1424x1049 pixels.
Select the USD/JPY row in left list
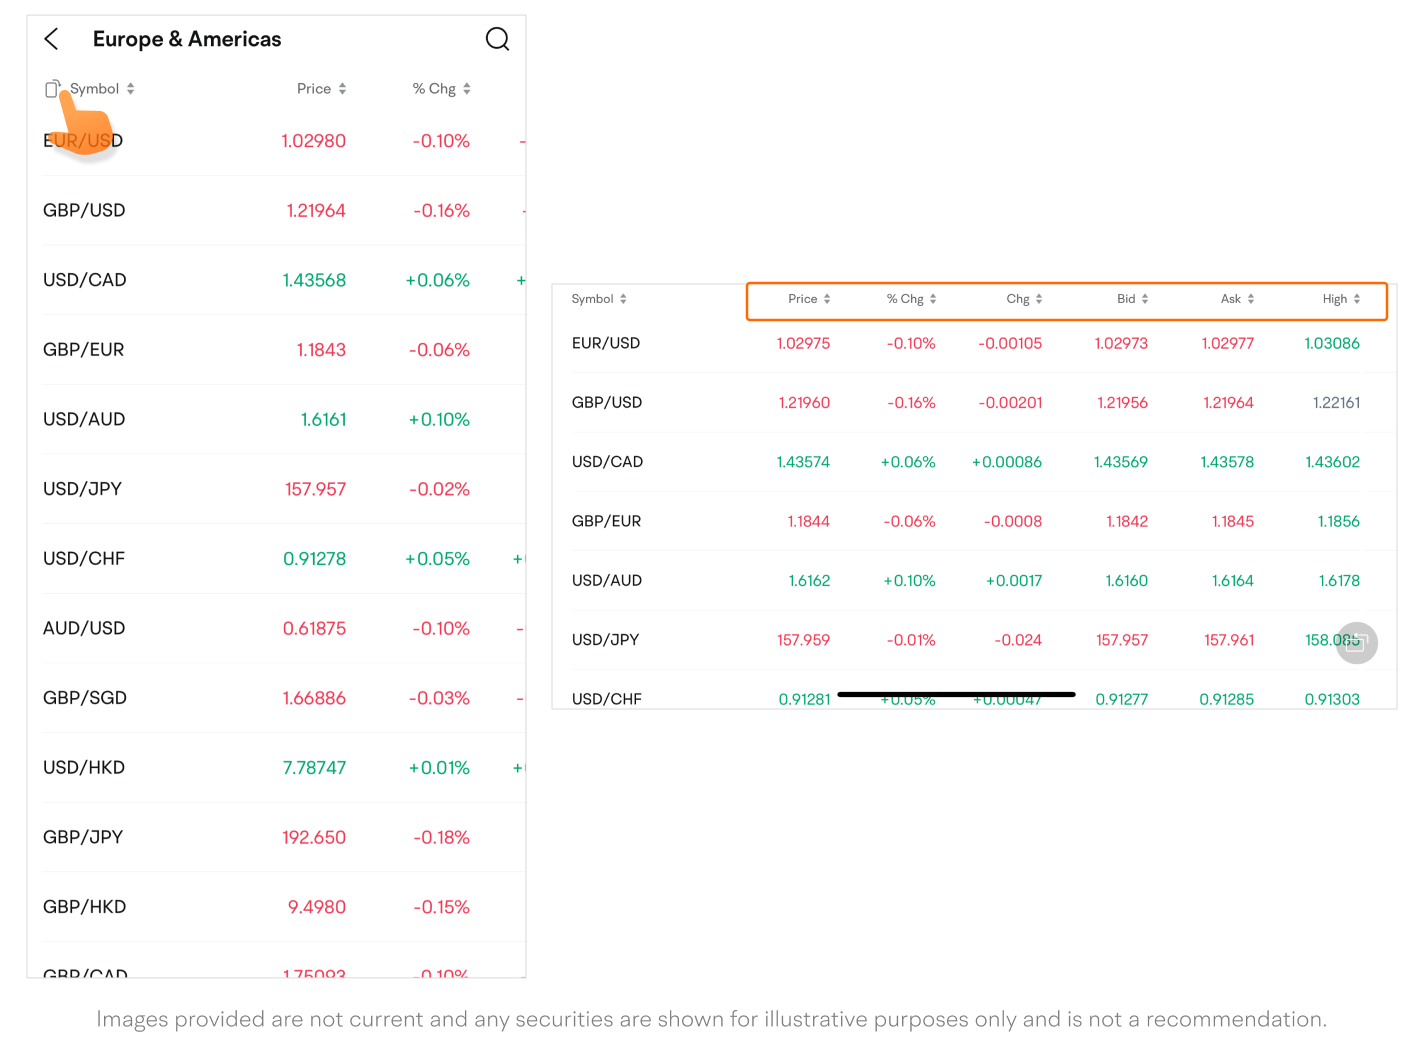click(83, 489)
